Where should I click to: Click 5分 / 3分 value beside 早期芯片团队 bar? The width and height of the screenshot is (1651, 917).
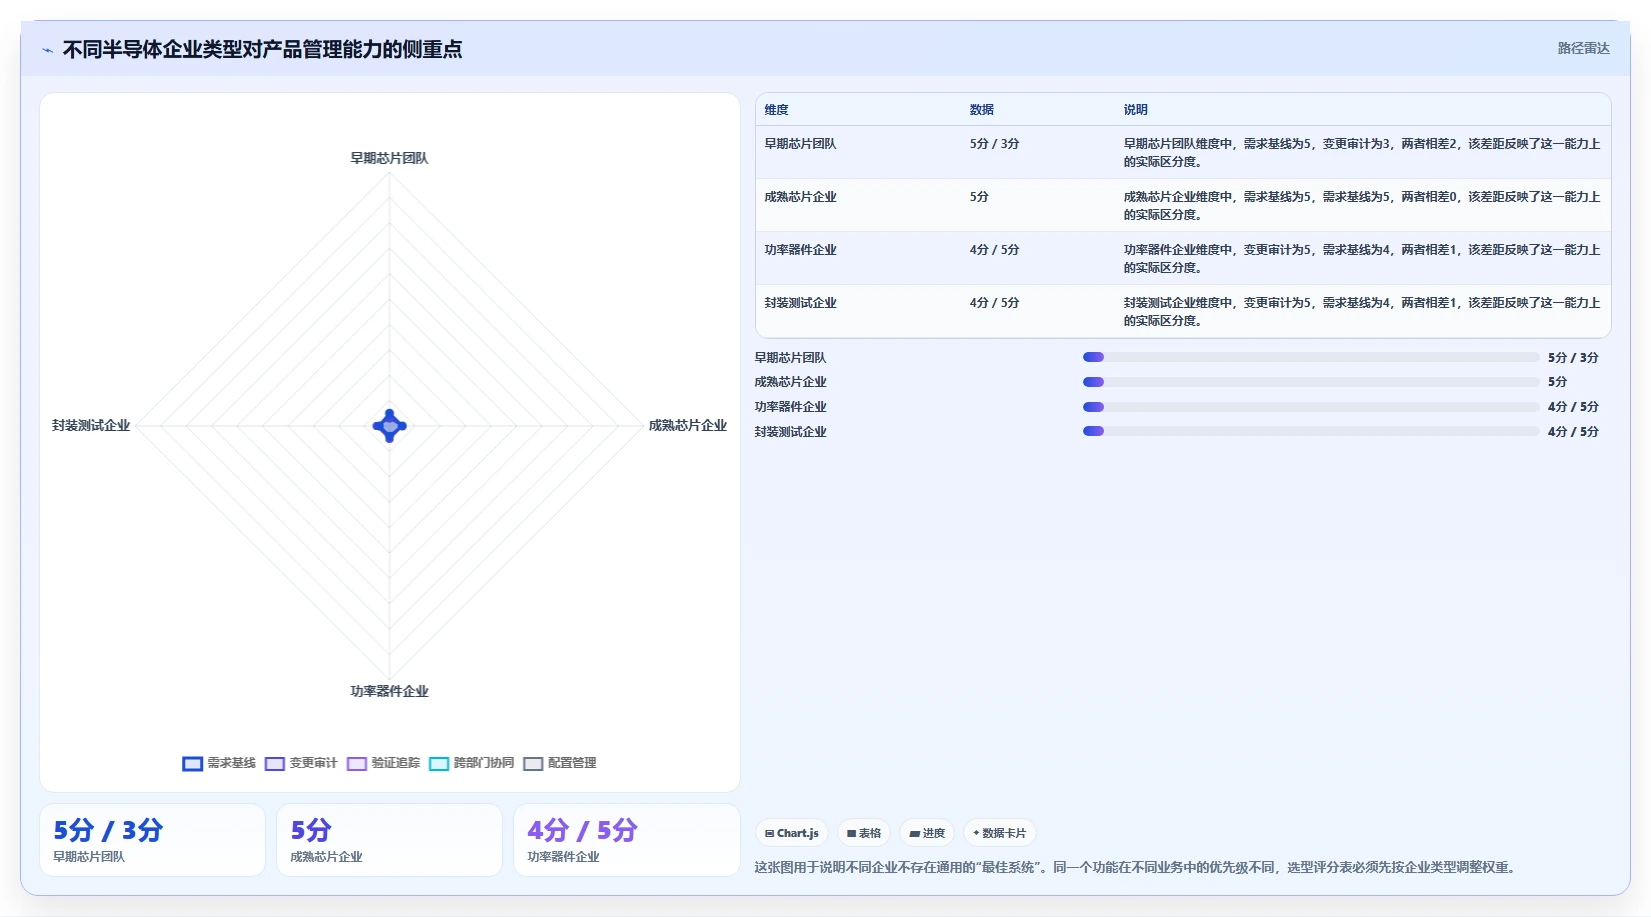[x=1573, y=358]
